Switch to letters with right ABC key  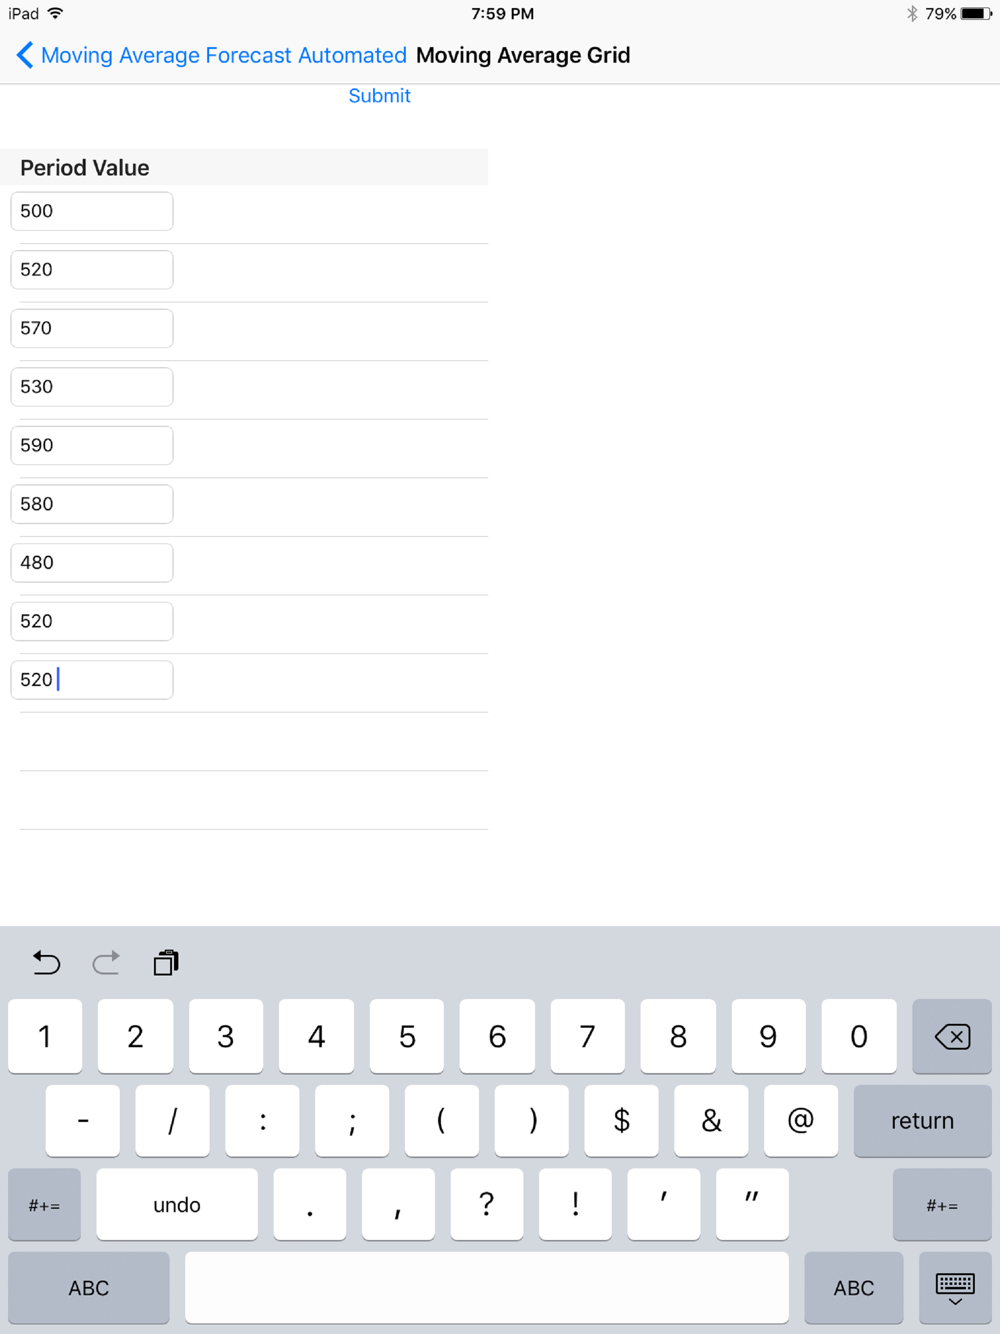point(854,1288)
